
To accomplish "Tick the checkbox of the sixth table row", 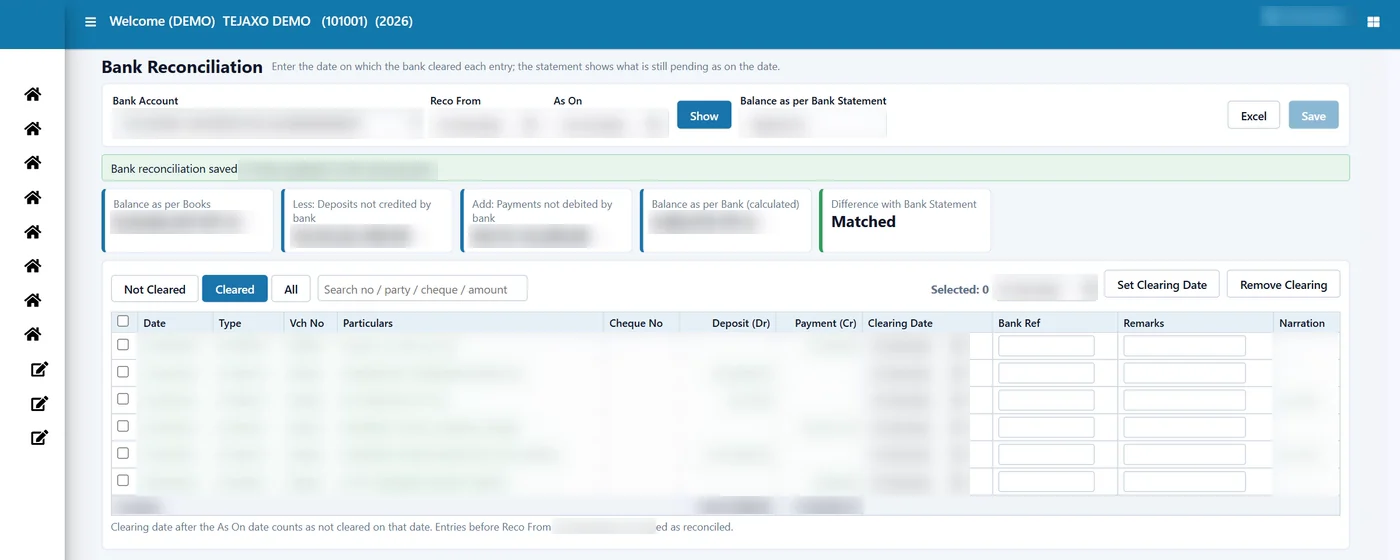I will [123, 480].
